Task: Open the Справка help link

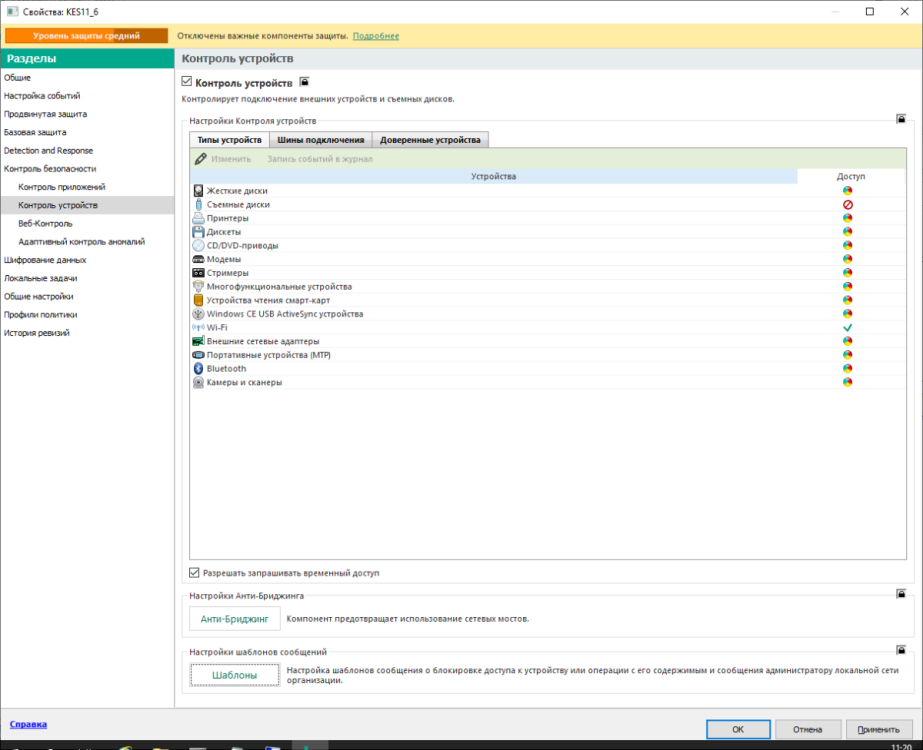Action: click(28, 725)
